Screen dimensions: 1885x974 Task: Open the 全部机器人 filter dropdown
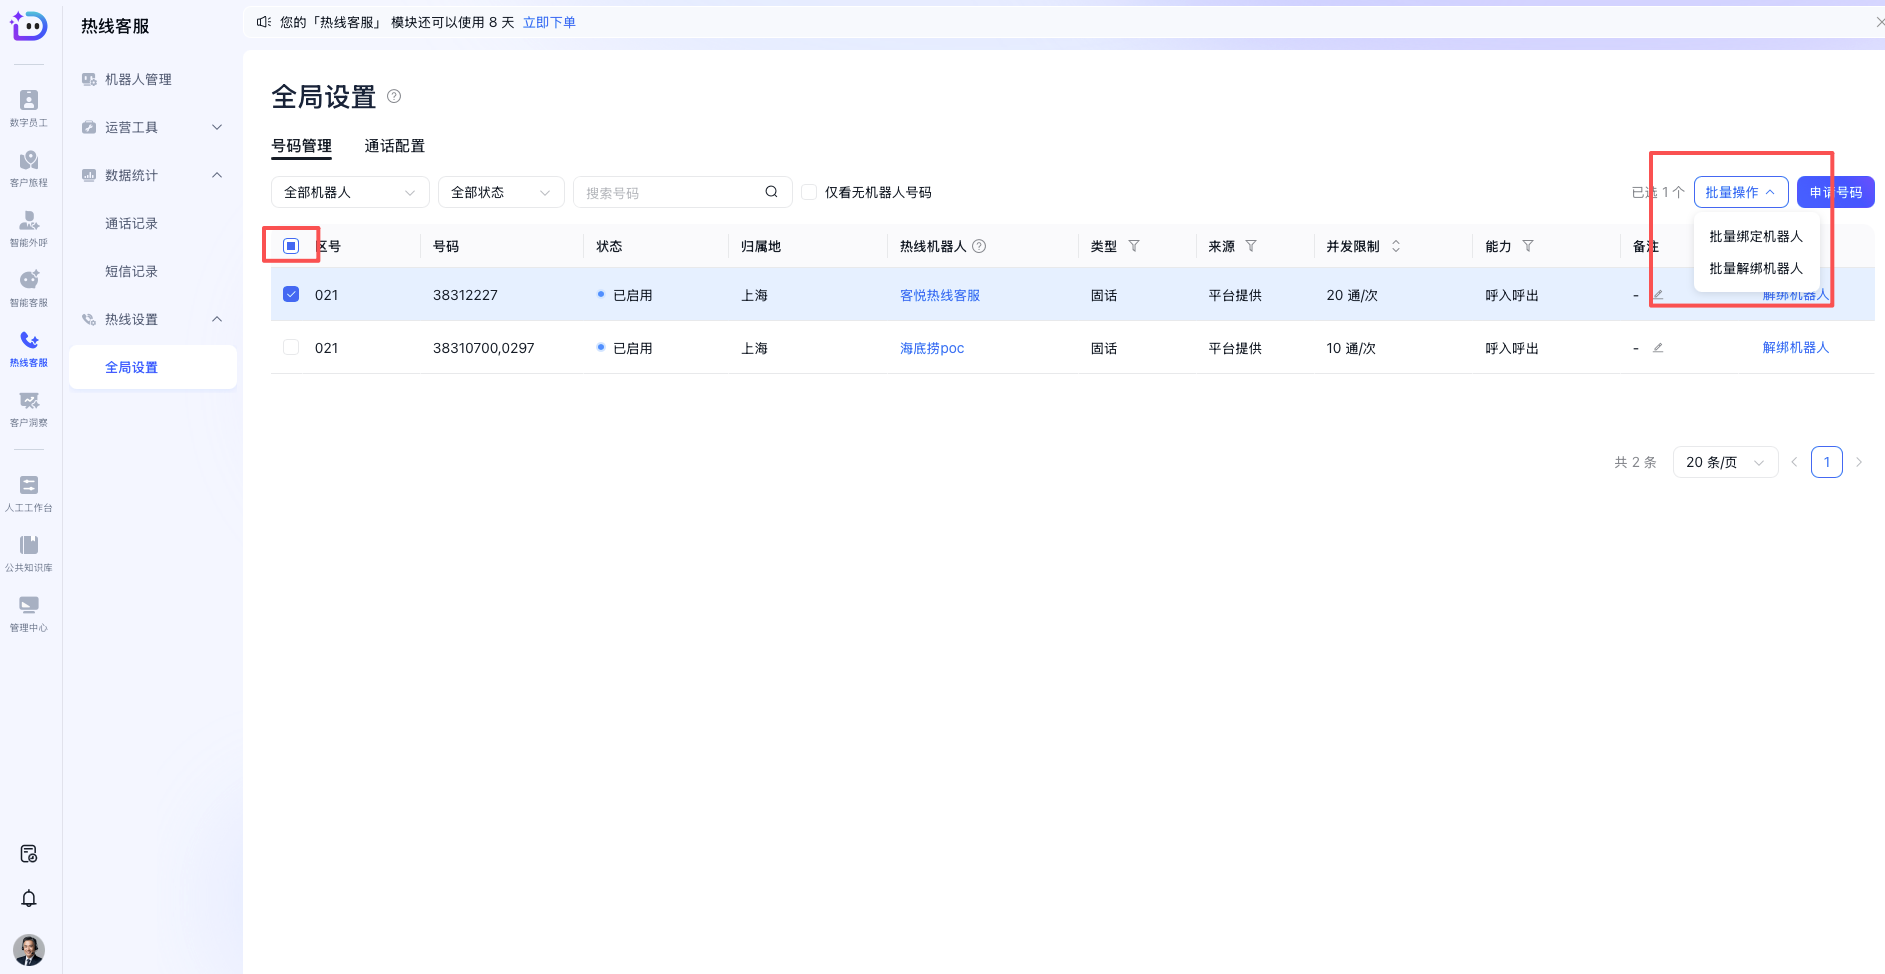[349, 192]
